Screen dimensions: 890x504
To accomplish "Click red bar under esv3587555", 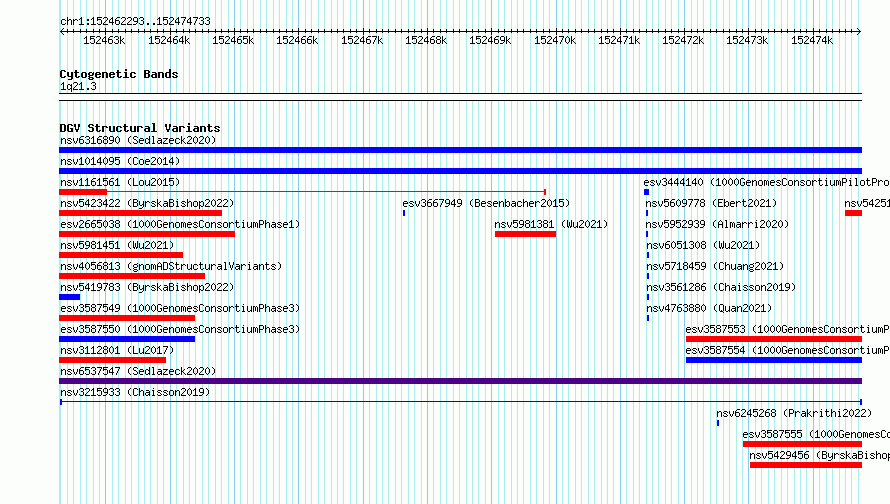I will (802, 444).
